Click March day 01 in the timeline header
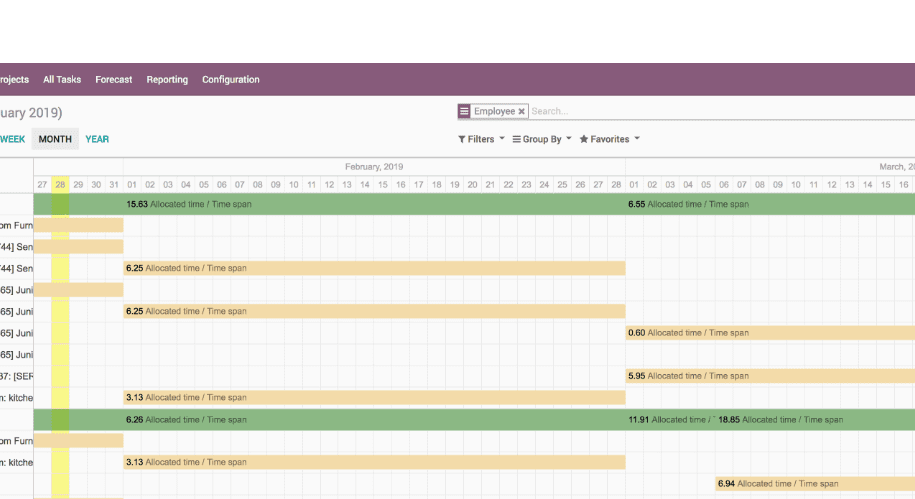 (x=634, y=184)
